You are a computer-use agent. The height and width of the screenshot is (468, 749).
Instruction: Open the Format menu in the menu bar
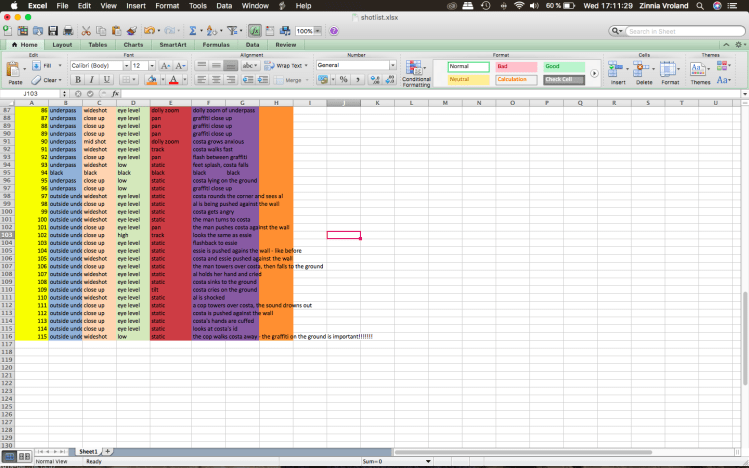coord(167,5)
